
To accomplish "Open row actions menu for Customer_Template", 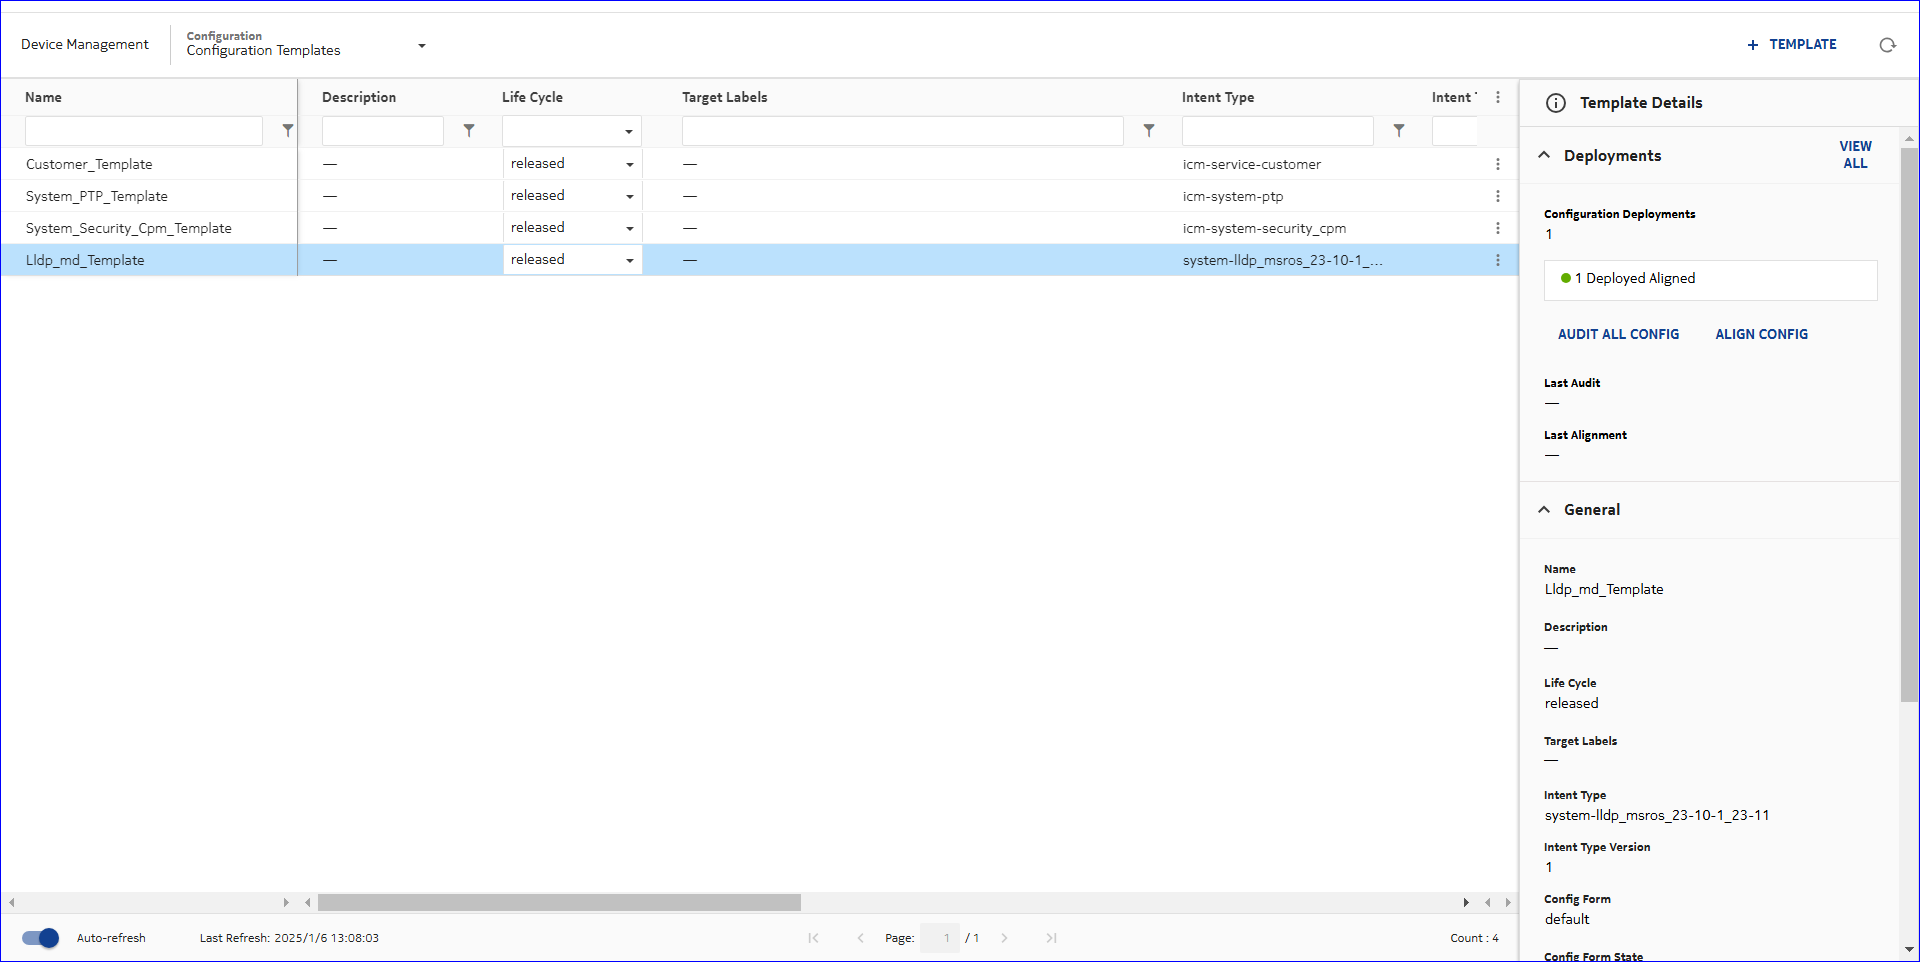I will (x=1498, y=164).
